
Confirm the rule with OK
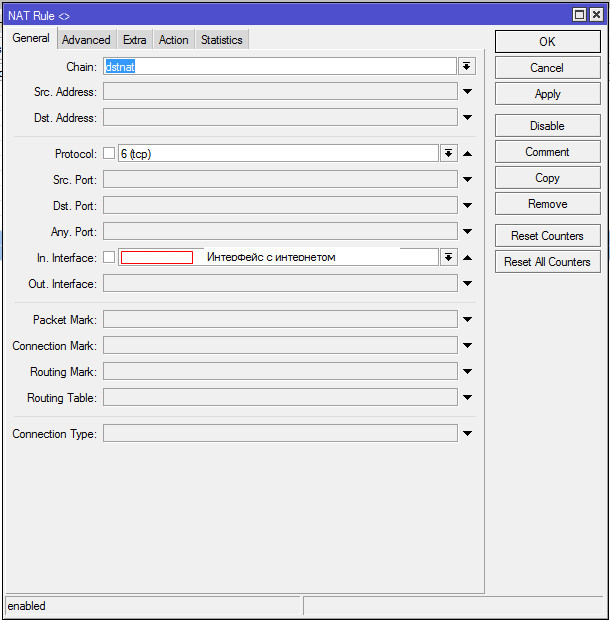(x=547, y=42)
